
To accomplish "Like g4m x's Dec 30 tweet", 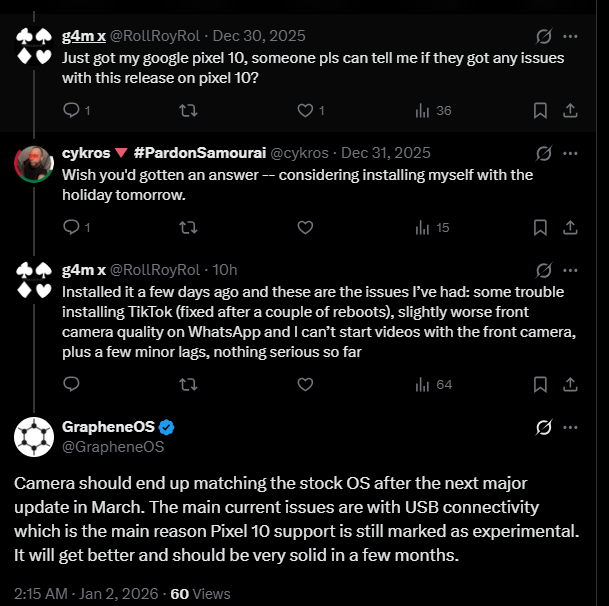I will [x=305, y=110].
